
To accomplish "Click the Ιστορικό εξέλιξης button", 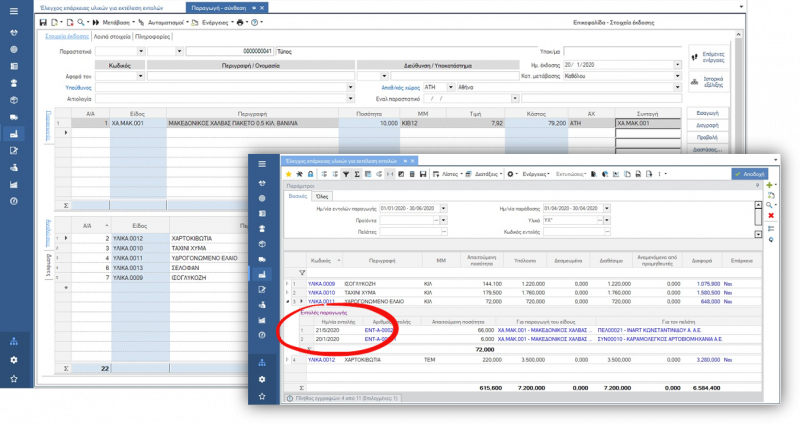I will (708, 82).
